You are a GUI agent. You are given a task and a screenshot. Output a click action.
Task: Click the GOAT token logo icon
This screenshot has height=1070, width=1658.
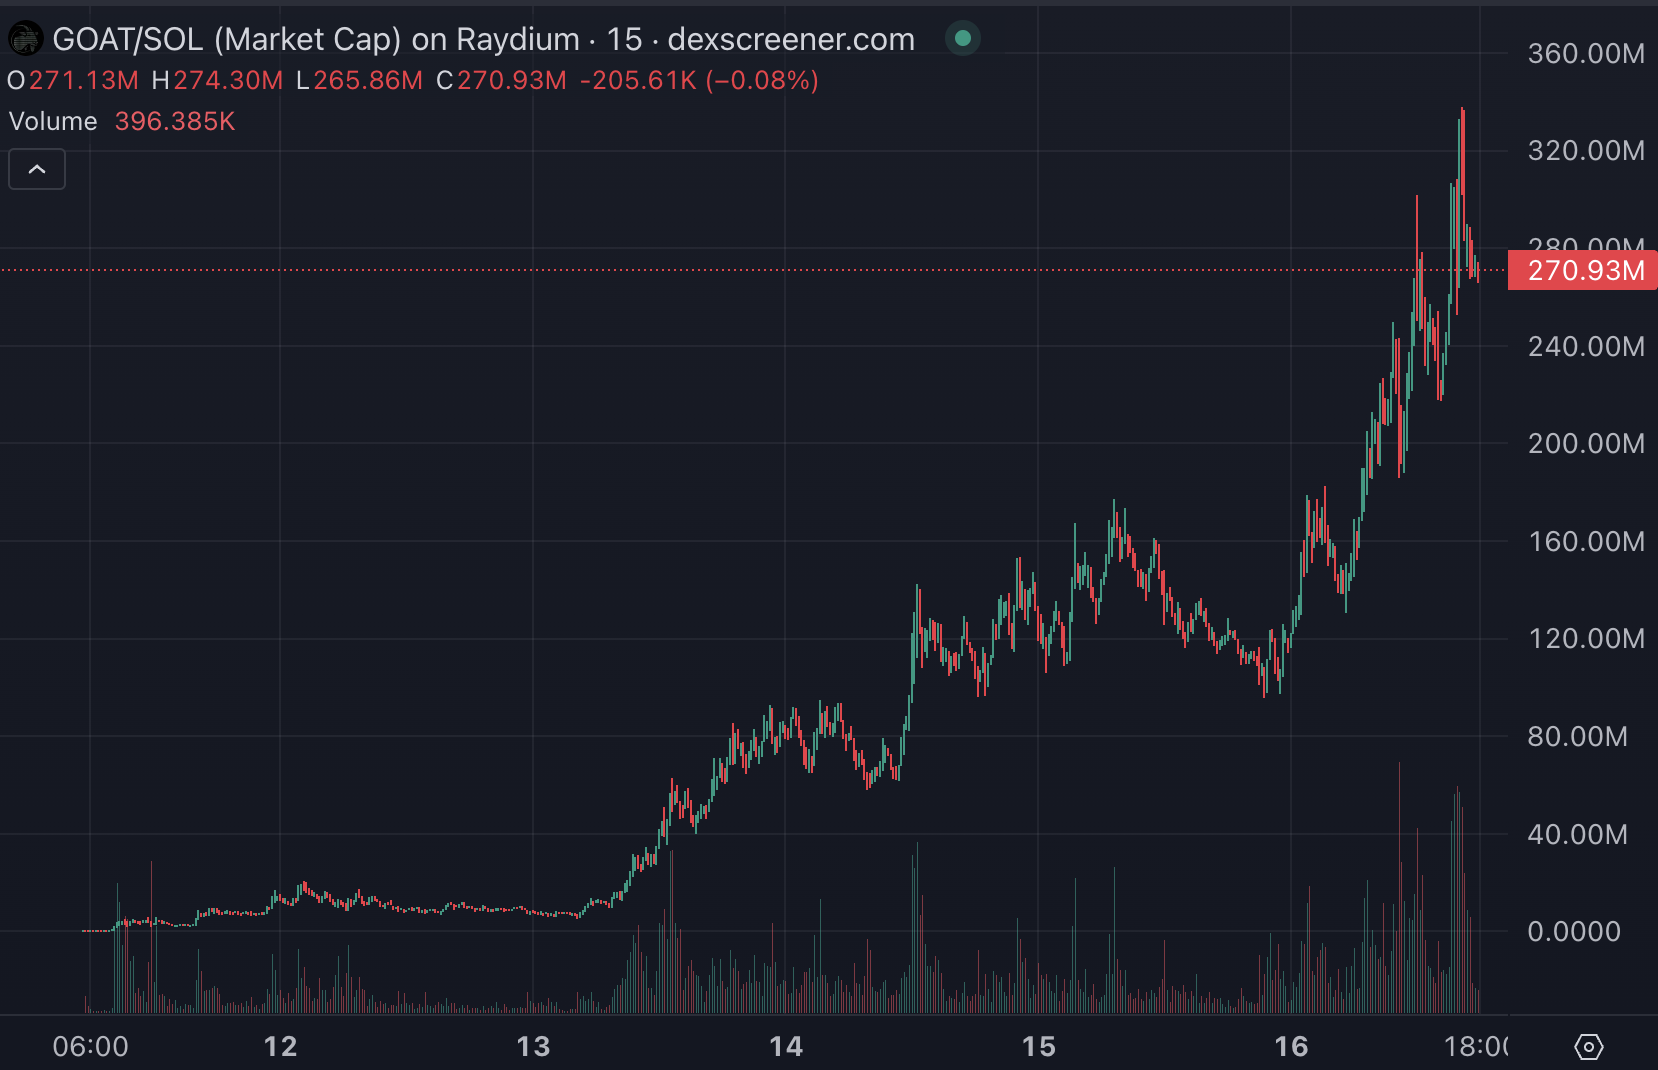[x=25, y=39]
